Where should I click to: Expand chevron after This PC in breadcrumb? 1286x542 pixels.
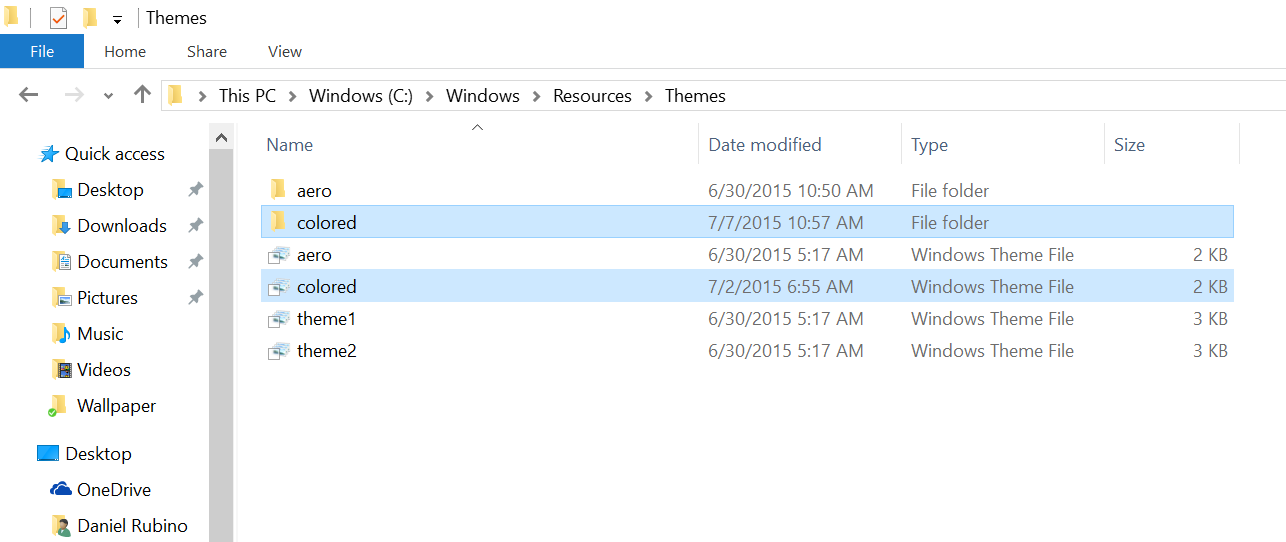point(293,96)
